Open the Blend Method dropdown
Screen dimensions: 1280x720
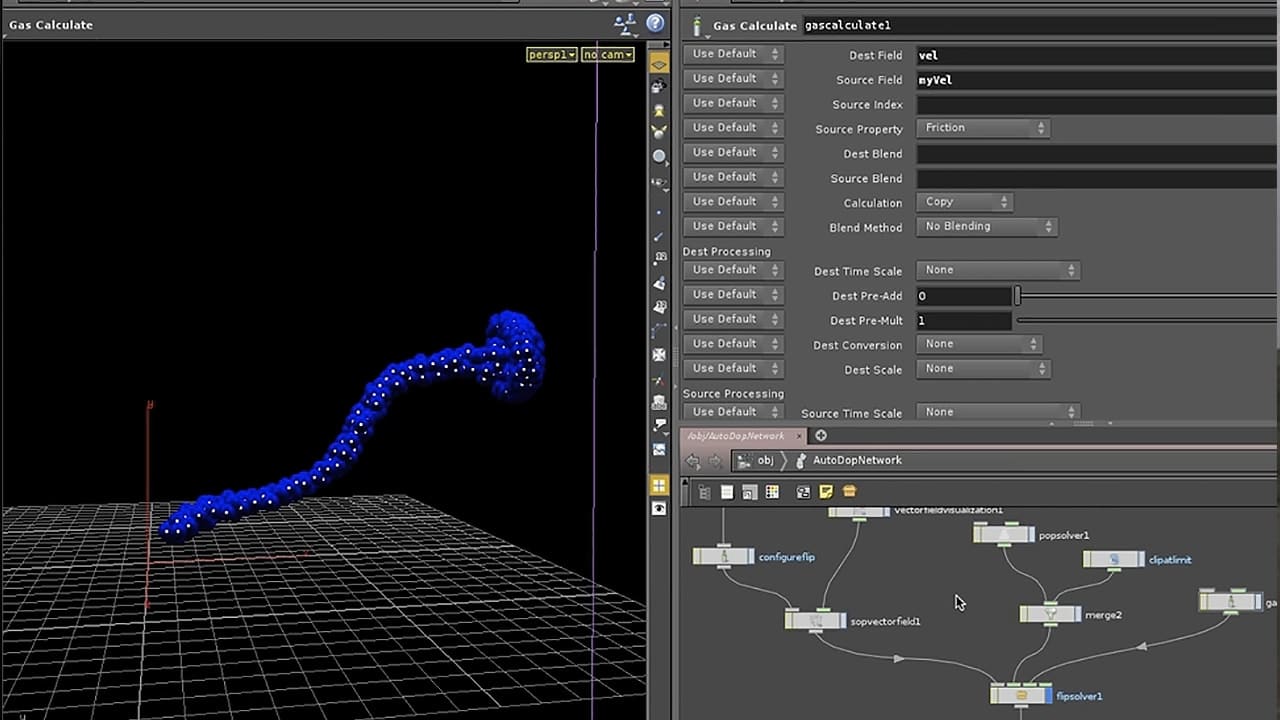pyautogui.click(x=986, y=227)
